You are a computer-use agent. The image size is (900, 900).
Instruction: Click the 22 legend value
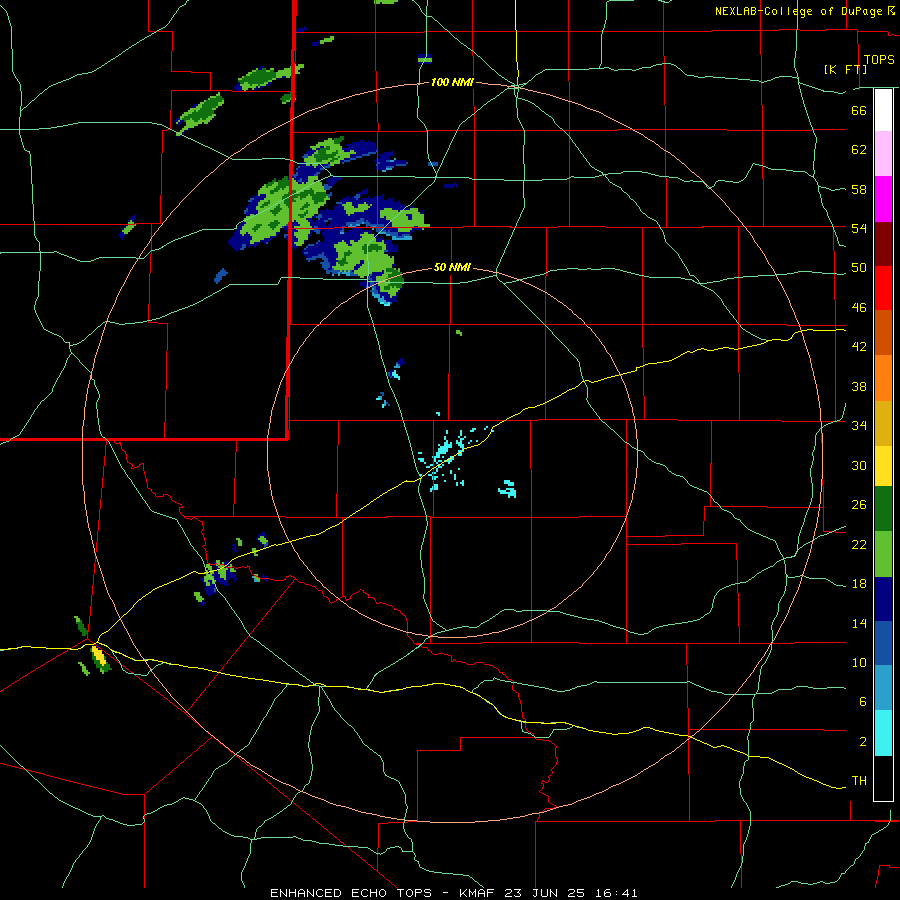(859, 545)
